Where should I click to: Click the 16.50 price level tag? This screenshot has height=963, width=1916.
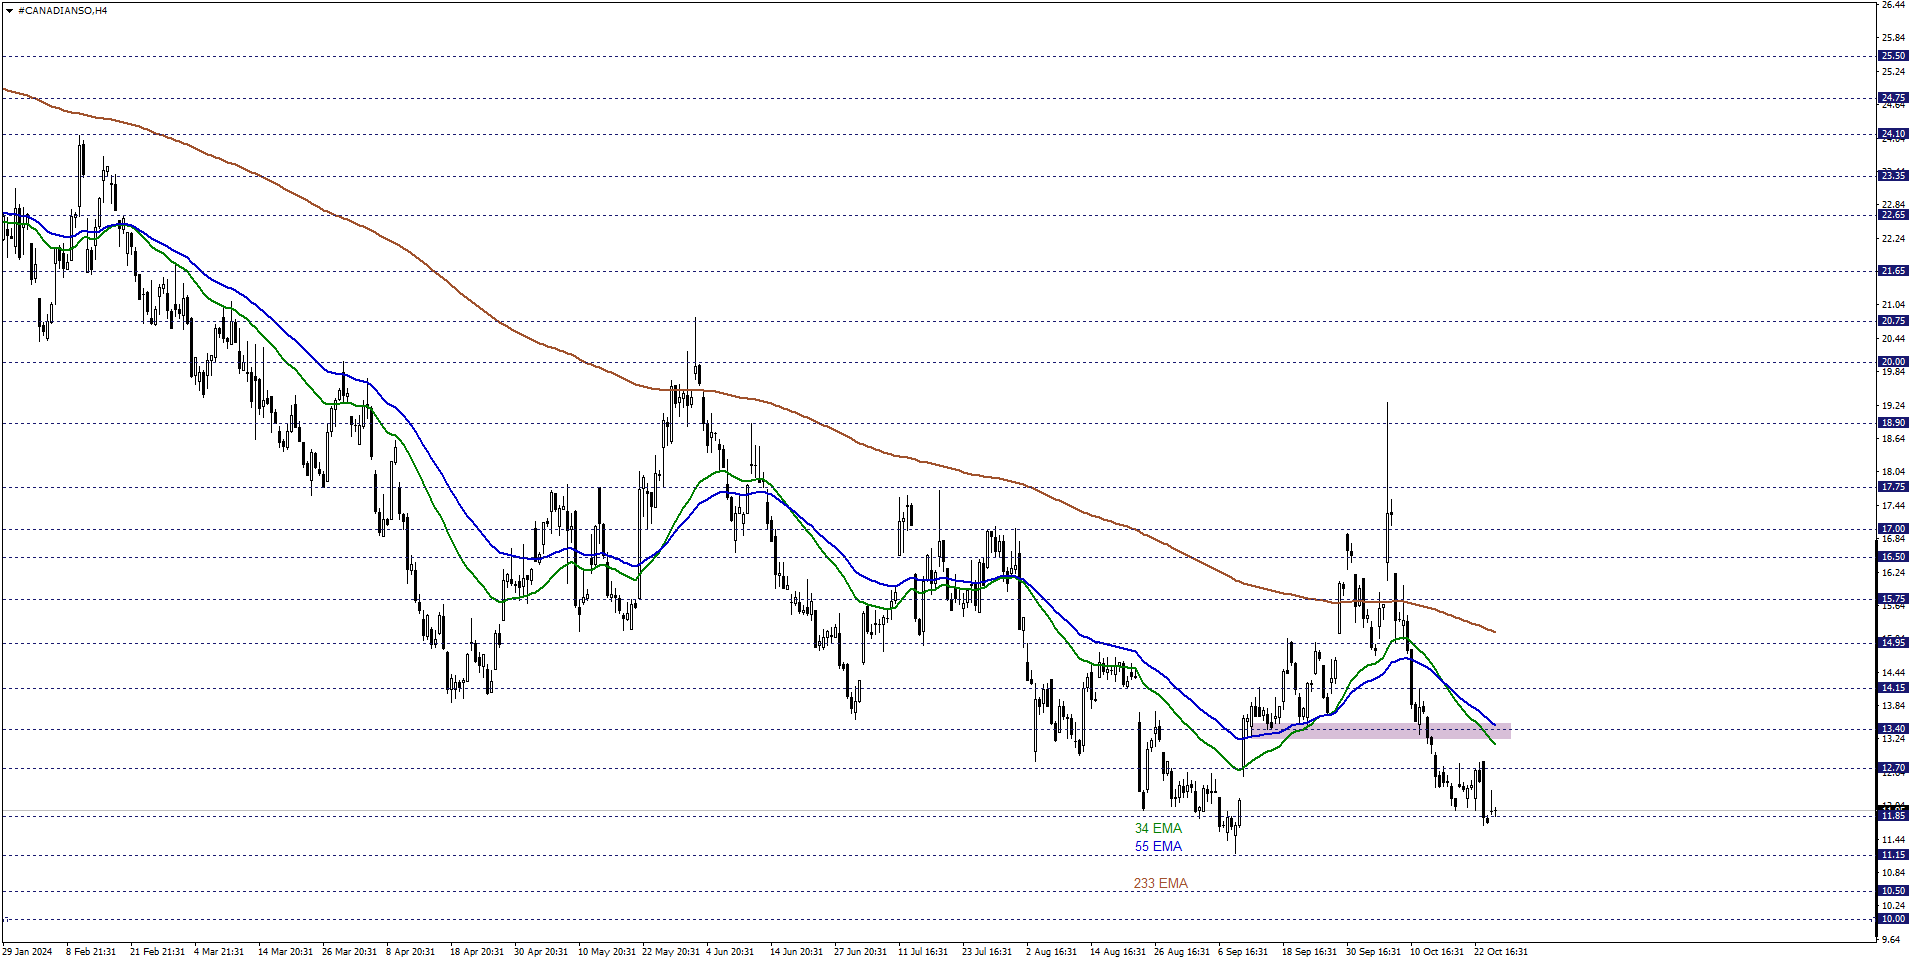point(1893,557)
